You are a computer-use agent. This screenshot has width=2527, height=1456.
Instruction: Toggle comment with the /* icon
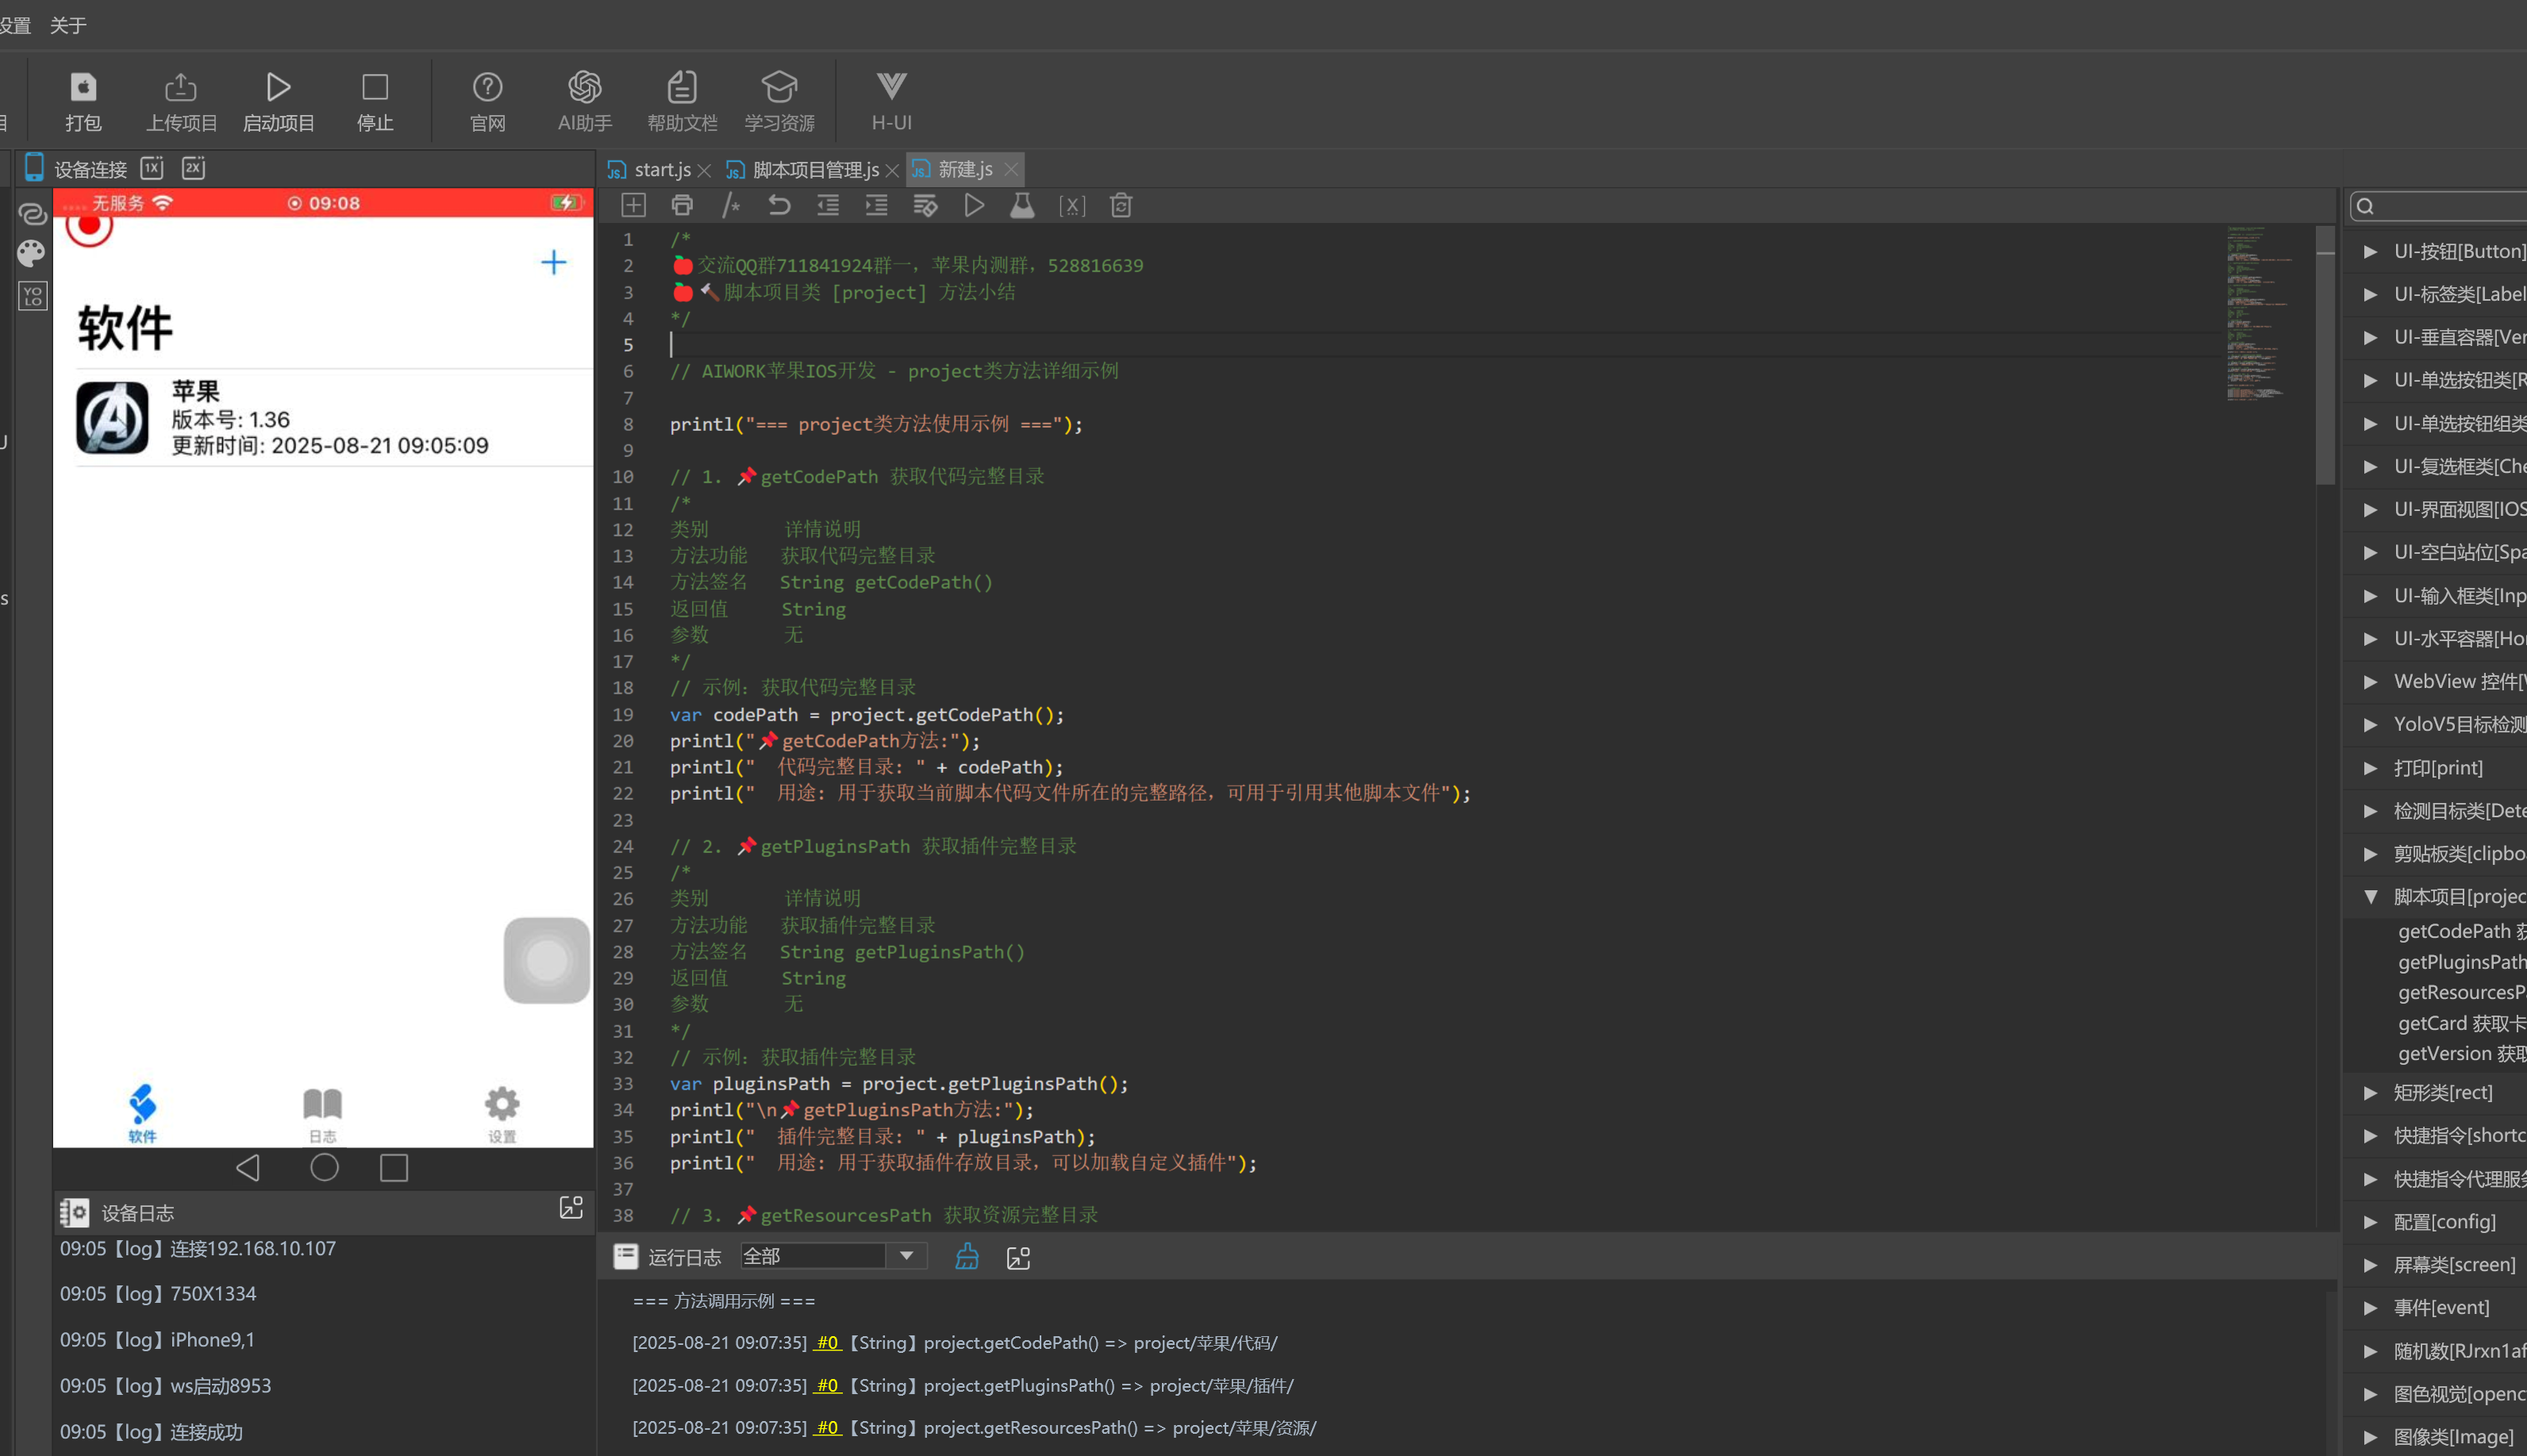click(731, 205)
